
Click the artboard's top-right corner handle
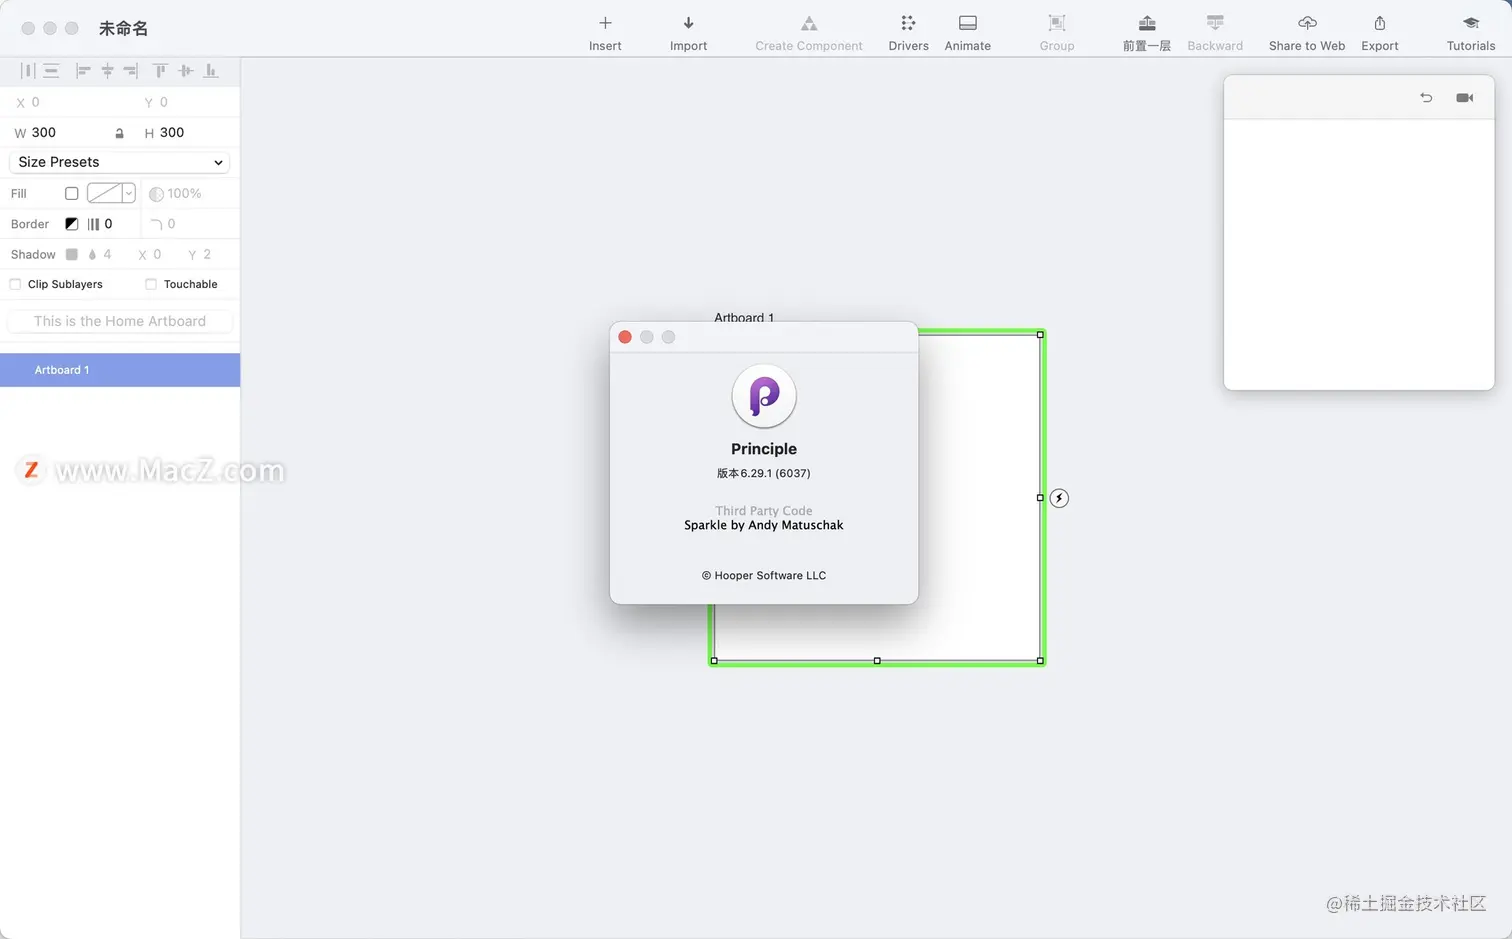tap(1040, 335)
